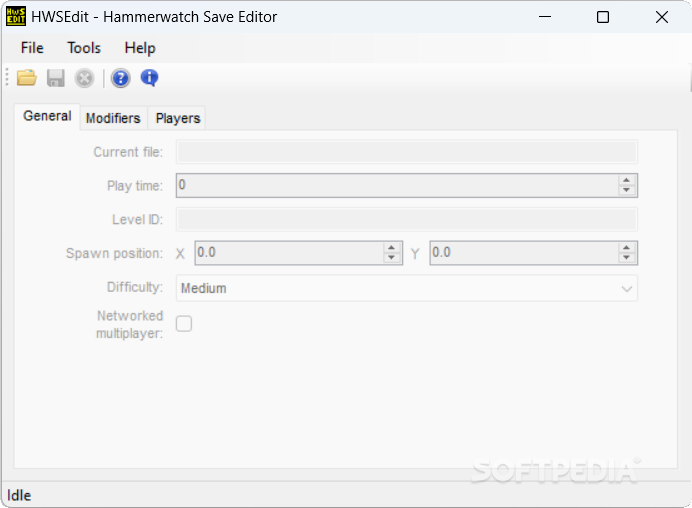Switch to the Modifiers tab
The height and width of the screenshot is (508, 692).
click(x=113, y=118)
